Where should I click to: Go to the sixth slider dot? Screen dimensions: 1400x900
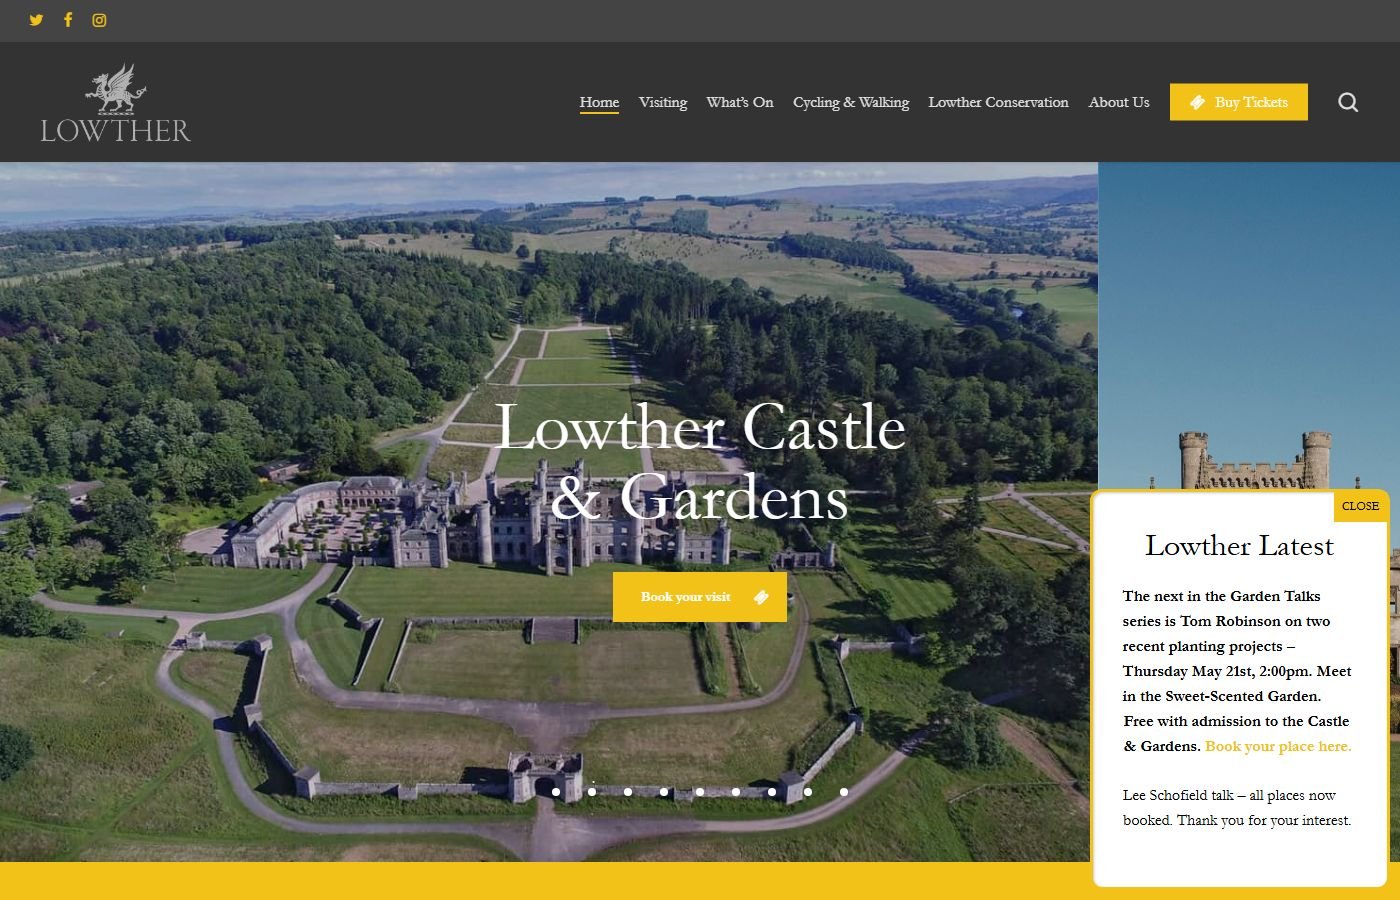point(736,792)
